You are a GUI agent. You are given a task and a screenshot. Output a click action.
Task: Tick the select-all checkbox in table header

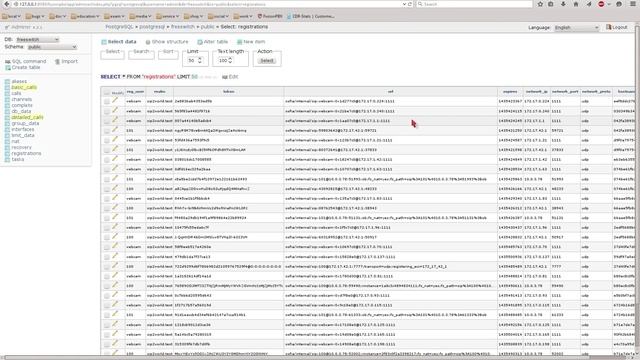pos(107,93)
